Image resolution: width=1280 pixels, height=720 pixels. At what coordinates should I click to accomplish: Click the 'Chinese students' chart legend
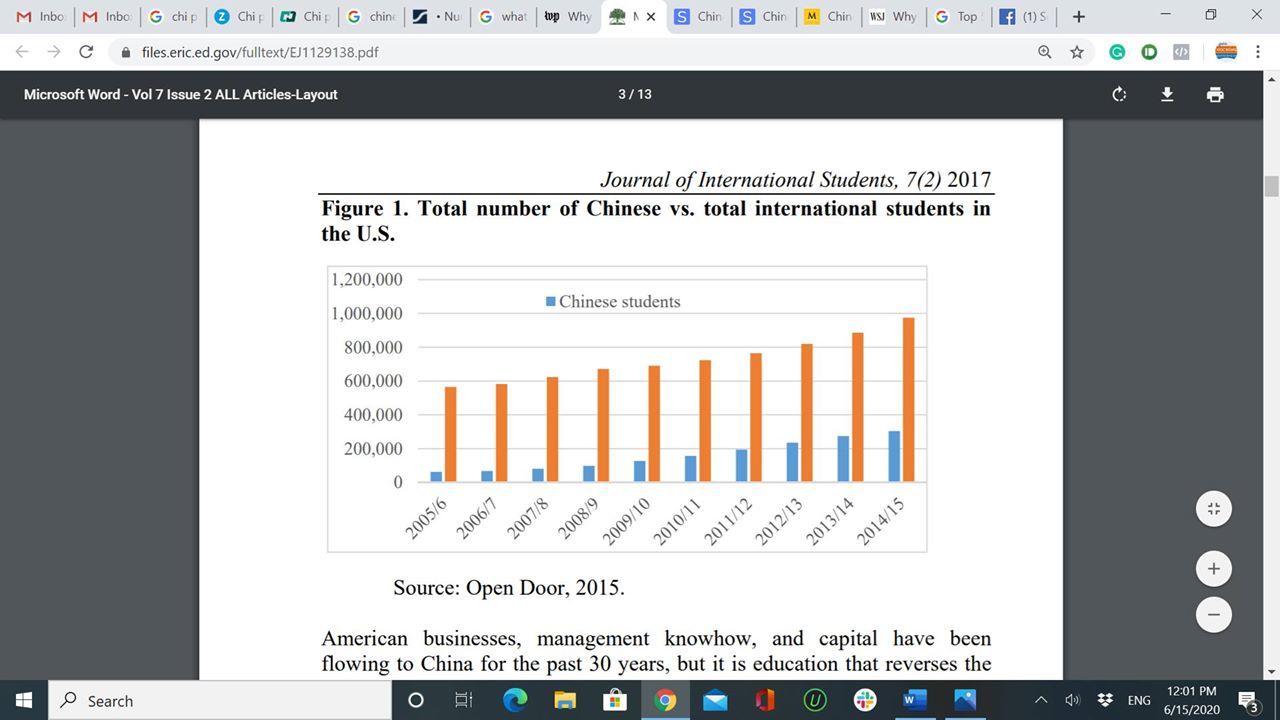(x=613, y=301)
